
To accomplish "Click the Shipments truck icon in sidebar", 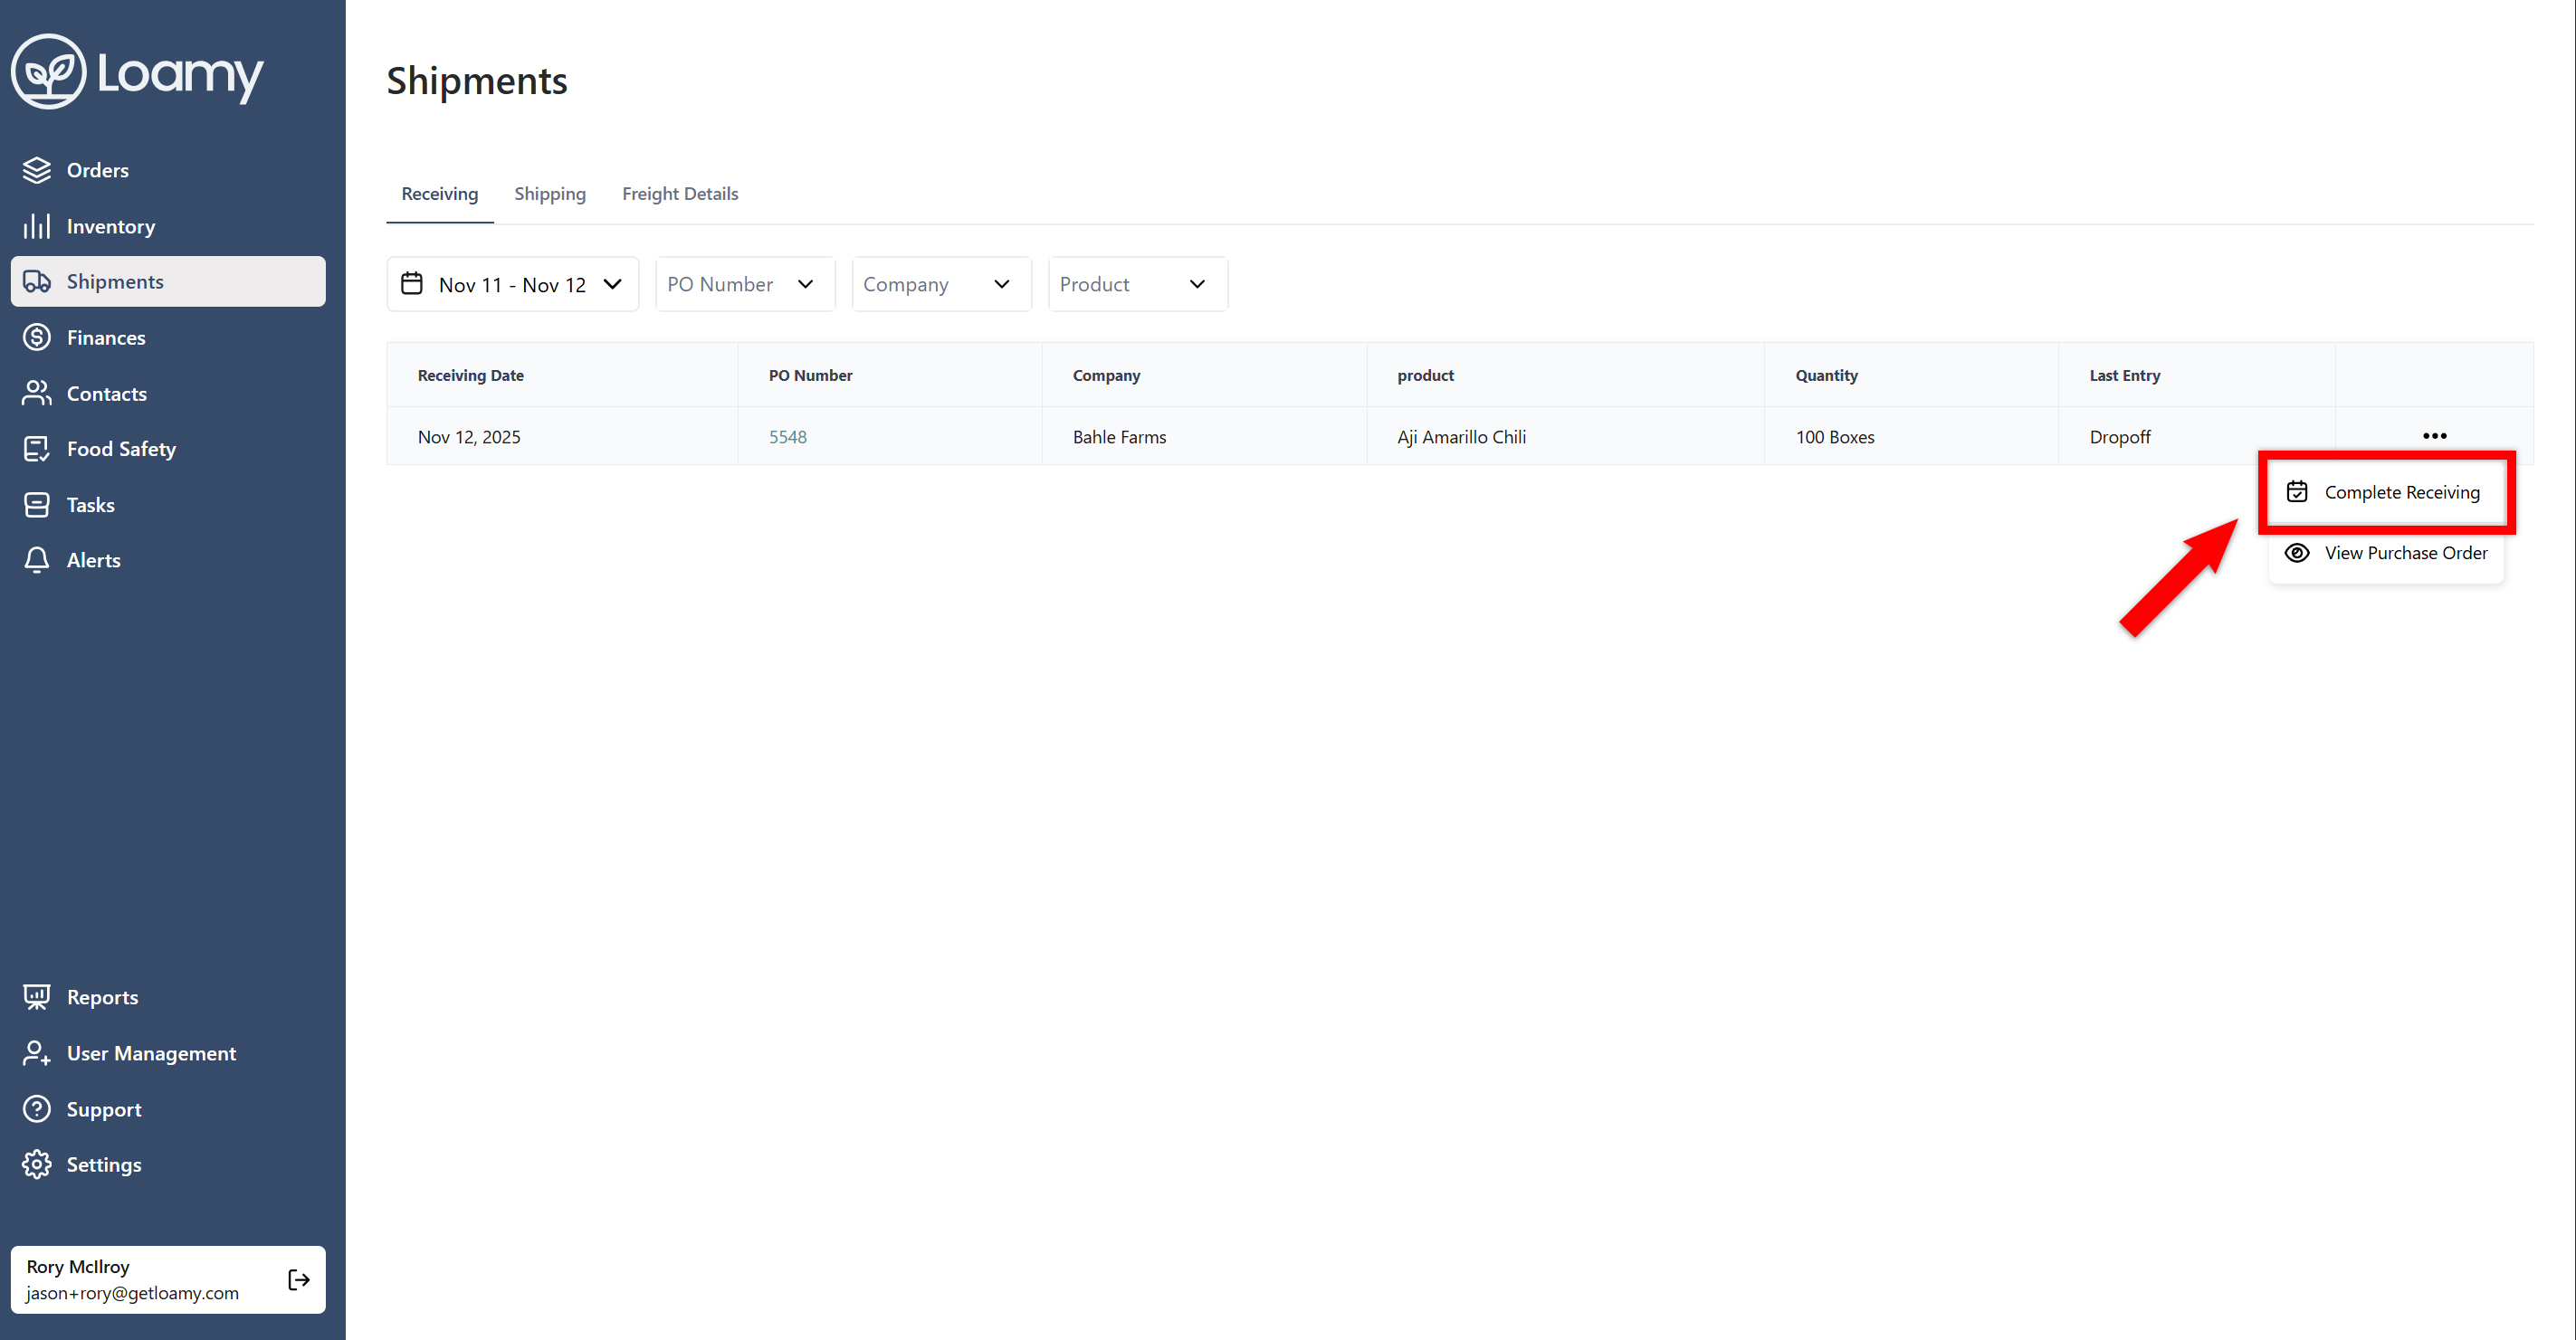I will 37,281.
